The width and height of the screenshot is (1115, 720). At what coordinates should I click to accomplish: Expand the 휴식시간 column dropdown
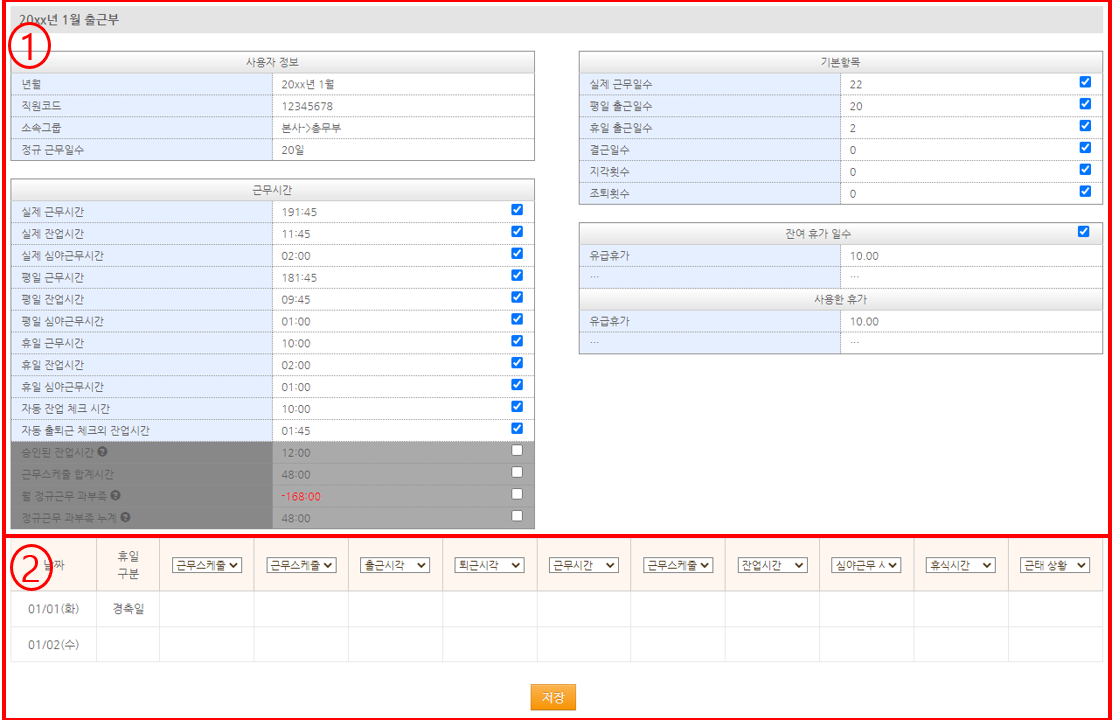(960, 565)
